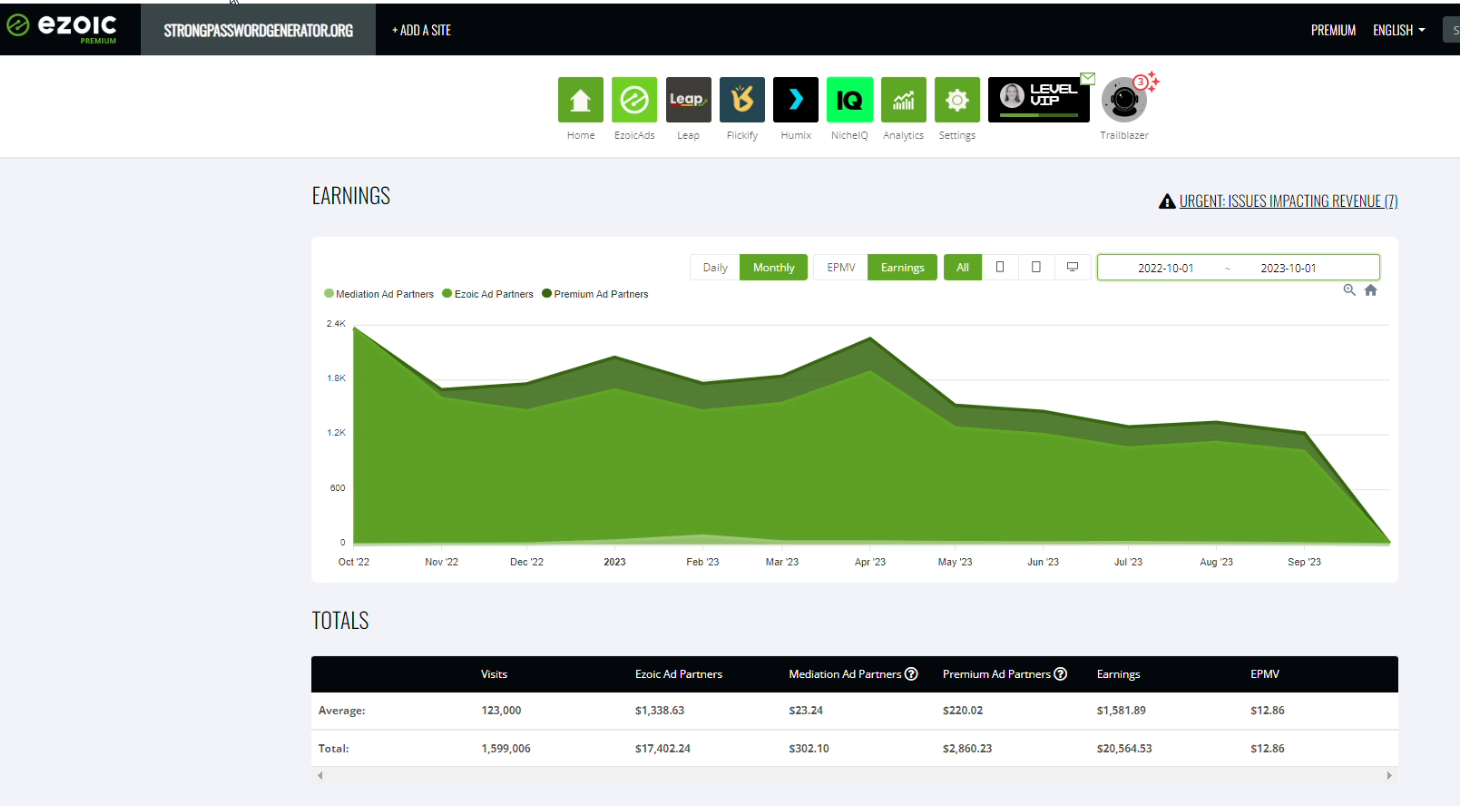Click the help icon beside Mediation Ad Partners
1460x806 pixels.
911,674
